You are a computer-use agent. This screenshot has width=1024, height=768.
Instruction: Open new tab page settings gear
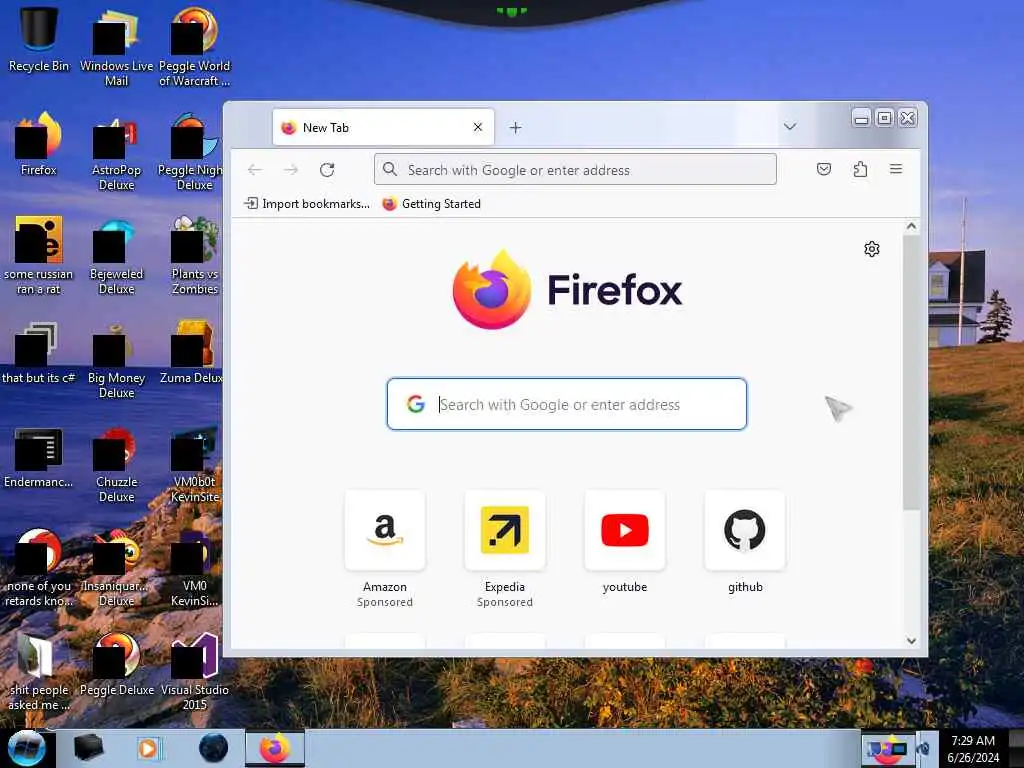pyautogui.click(x=872, y=249)
